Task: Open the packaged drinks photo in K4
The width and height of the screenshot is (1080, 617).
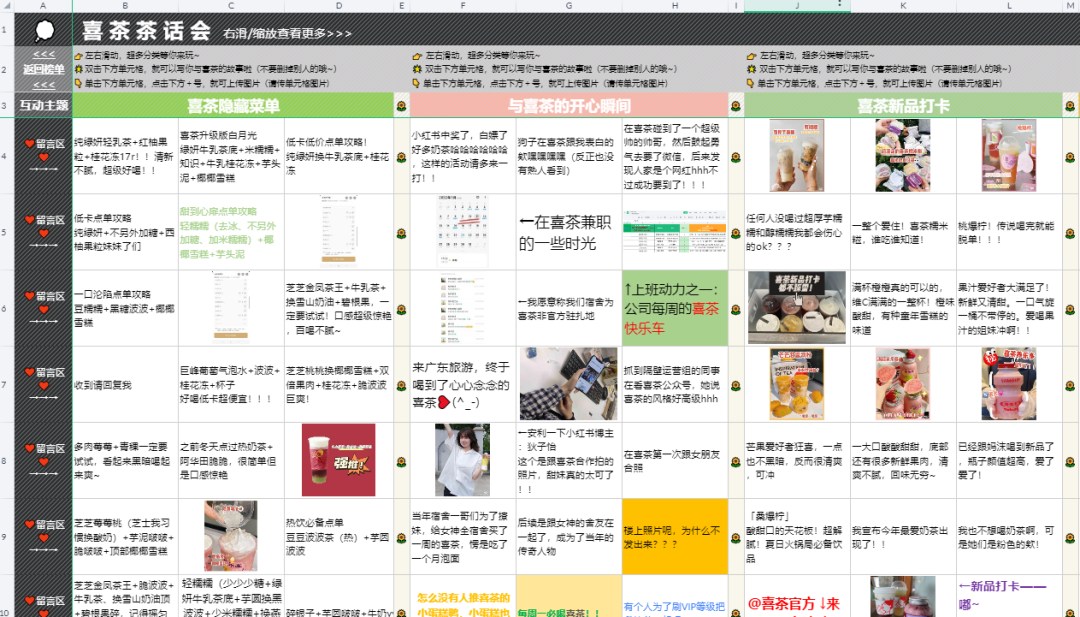Action: (903, 156)
